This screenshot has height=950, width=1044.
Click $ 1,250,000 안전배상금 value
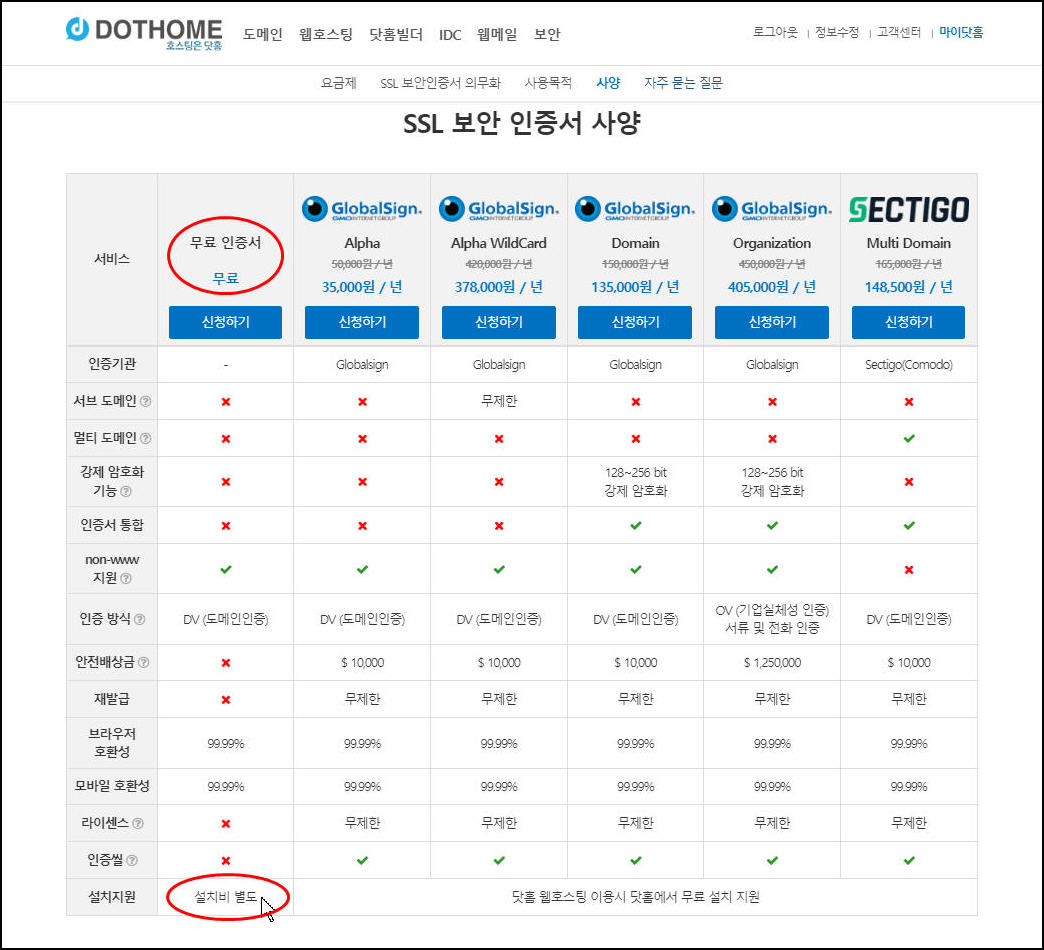[x=772, y=662]
